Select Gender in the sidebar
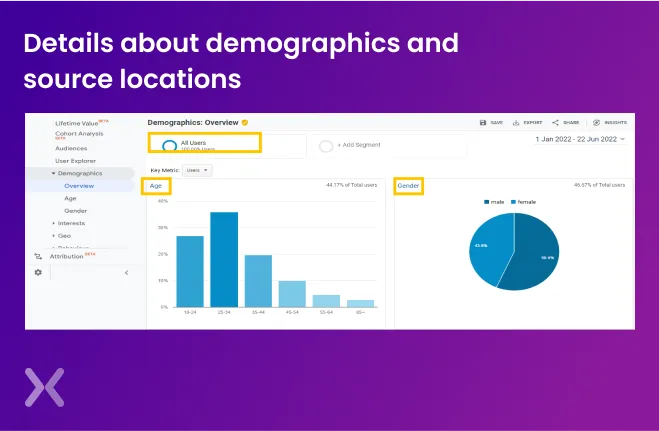This screenshot has height=431, width=659. pos(76,211)
